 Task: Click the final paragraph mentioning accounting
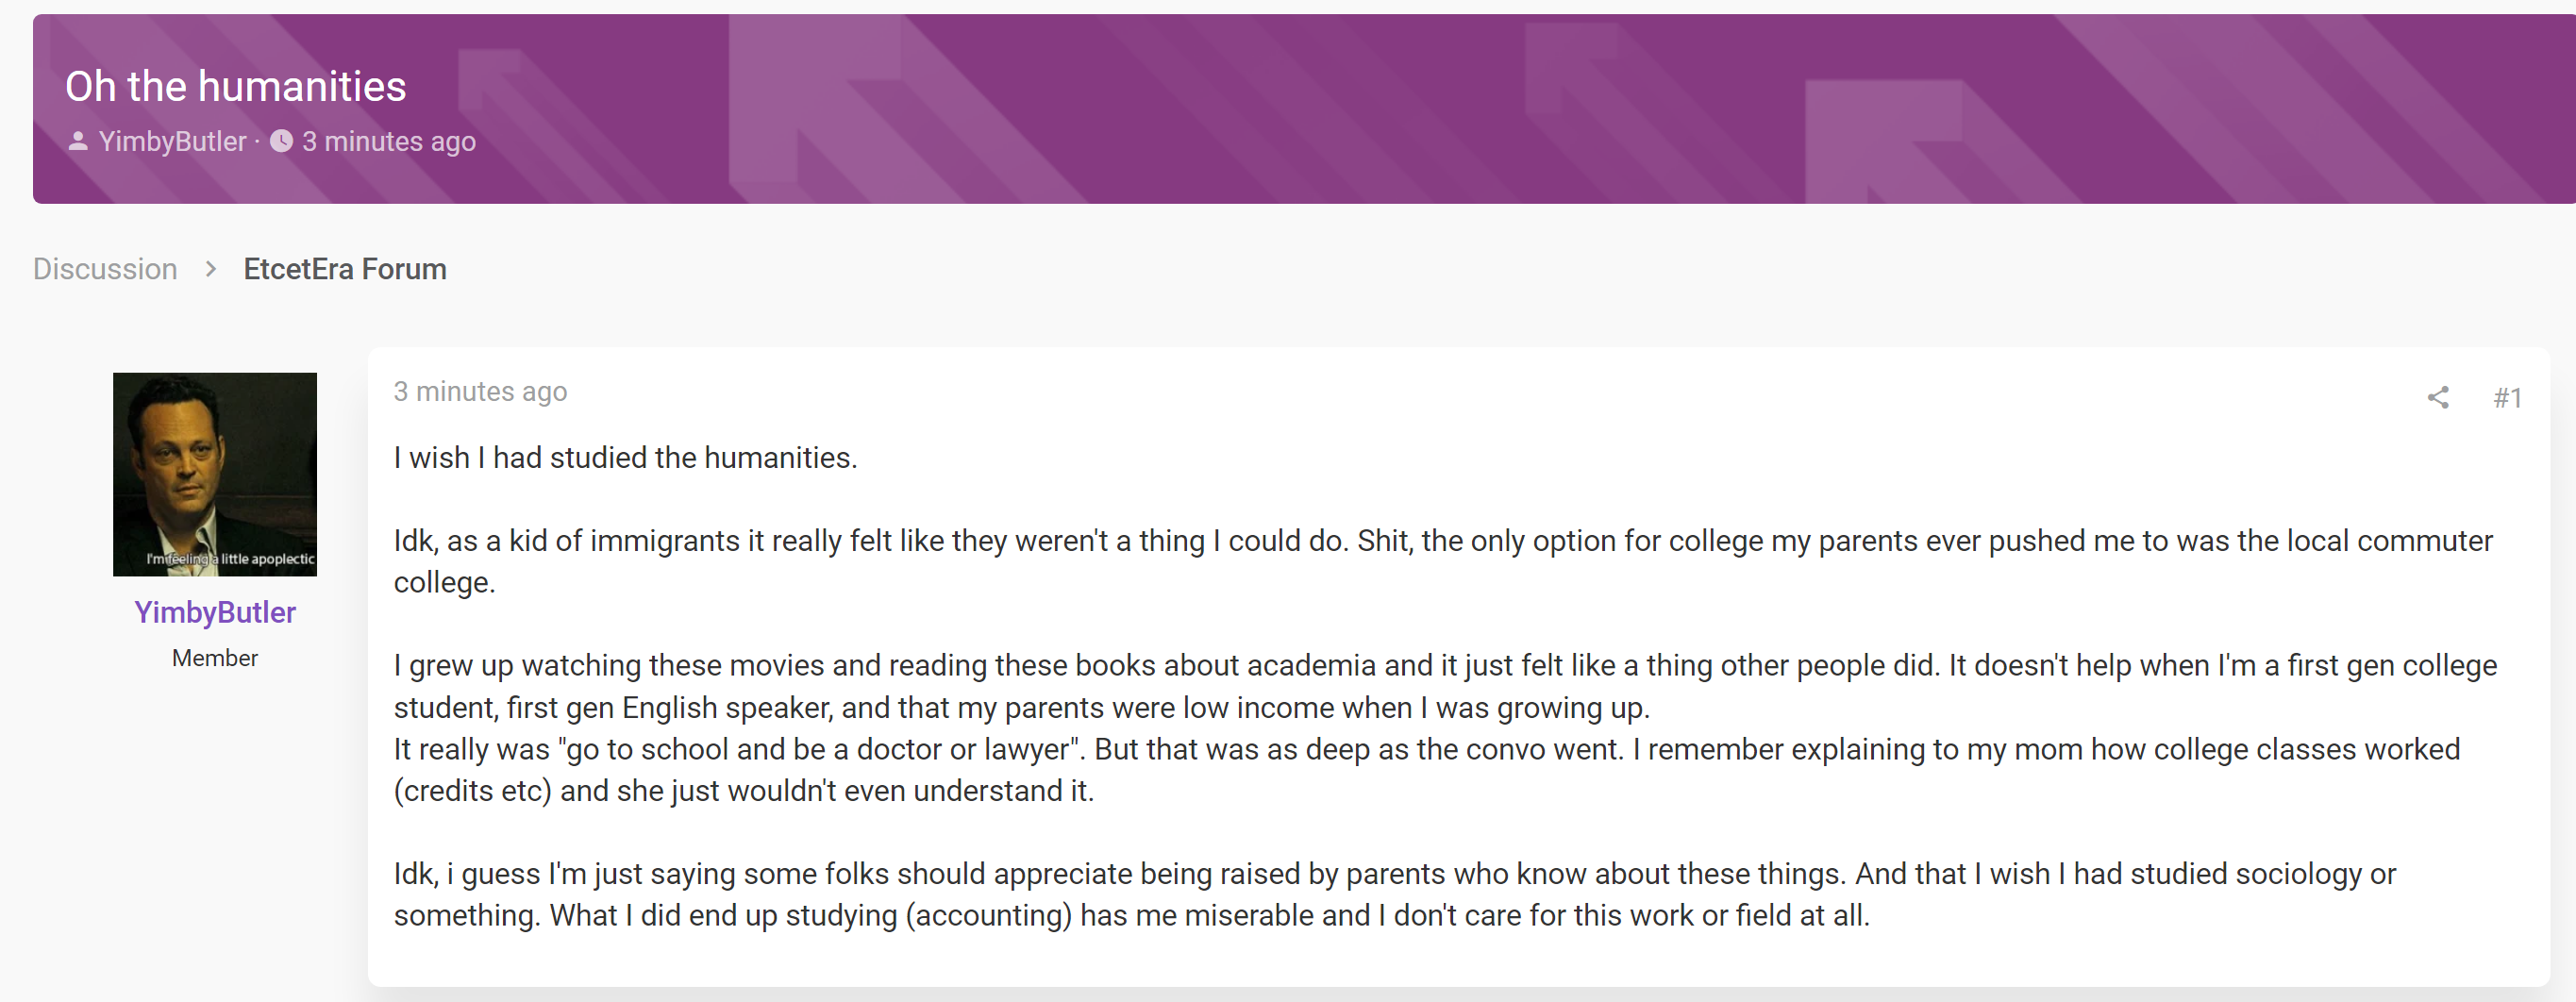1395,894
